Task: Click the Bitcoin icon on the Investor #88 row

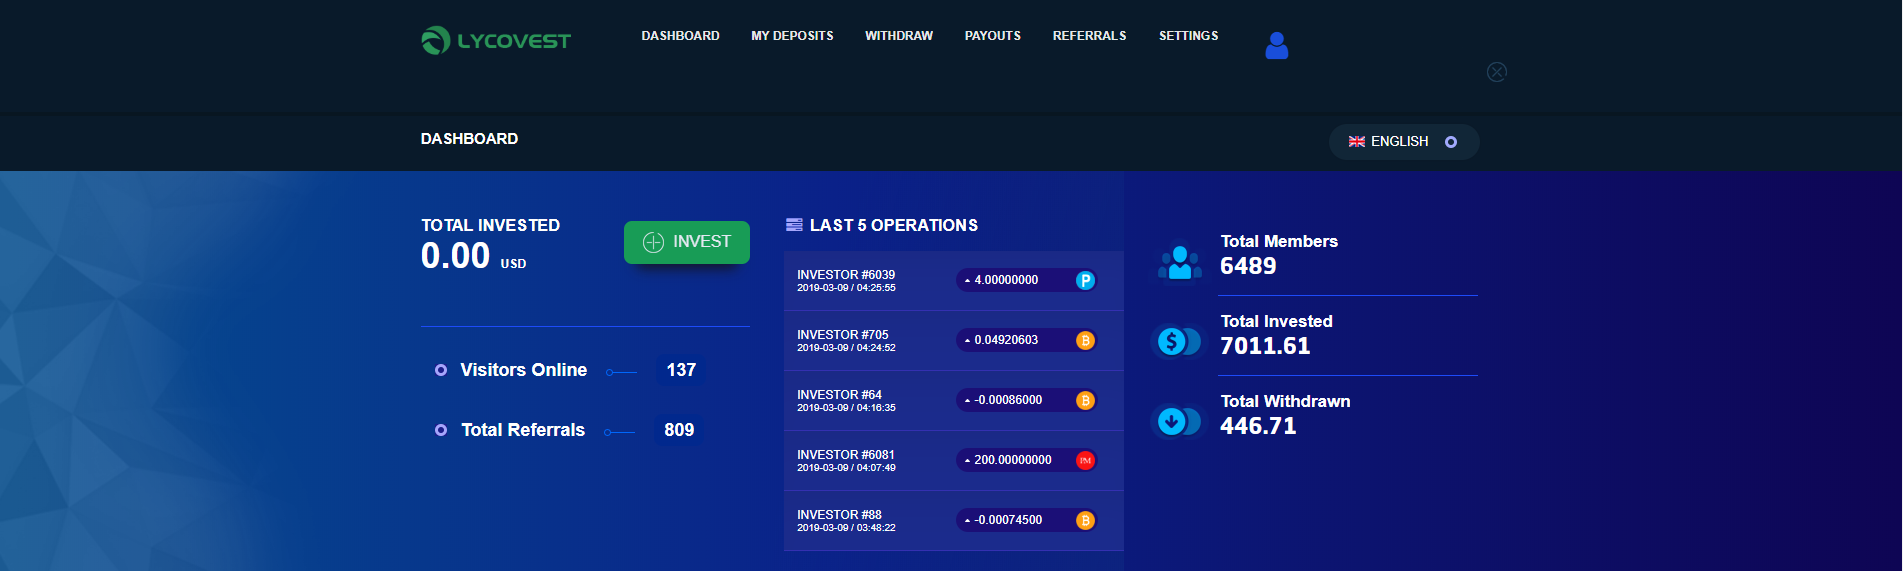Action: click(1085, 520)
